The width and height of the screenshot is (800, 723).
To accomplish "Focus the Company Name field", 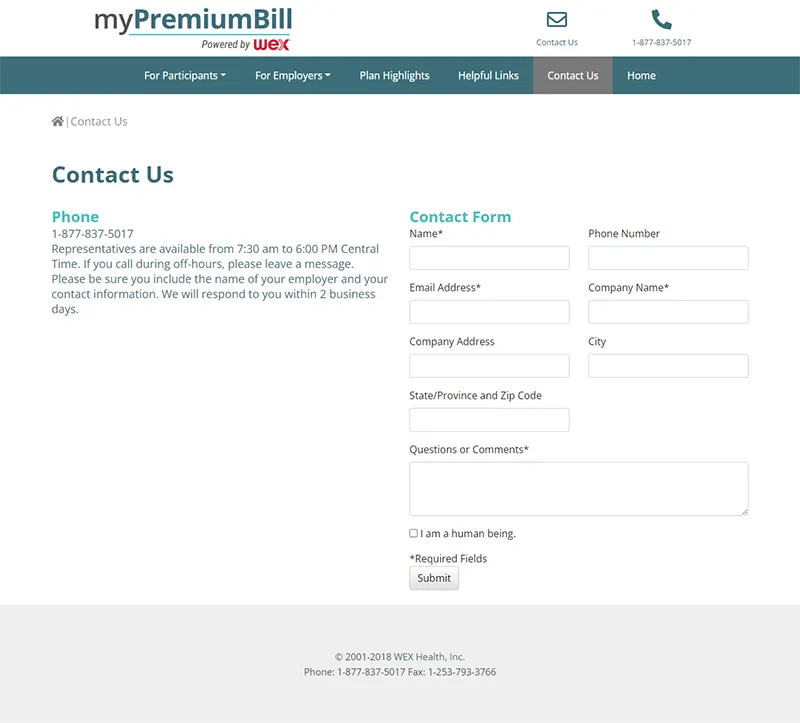I will tap(668, 312).
